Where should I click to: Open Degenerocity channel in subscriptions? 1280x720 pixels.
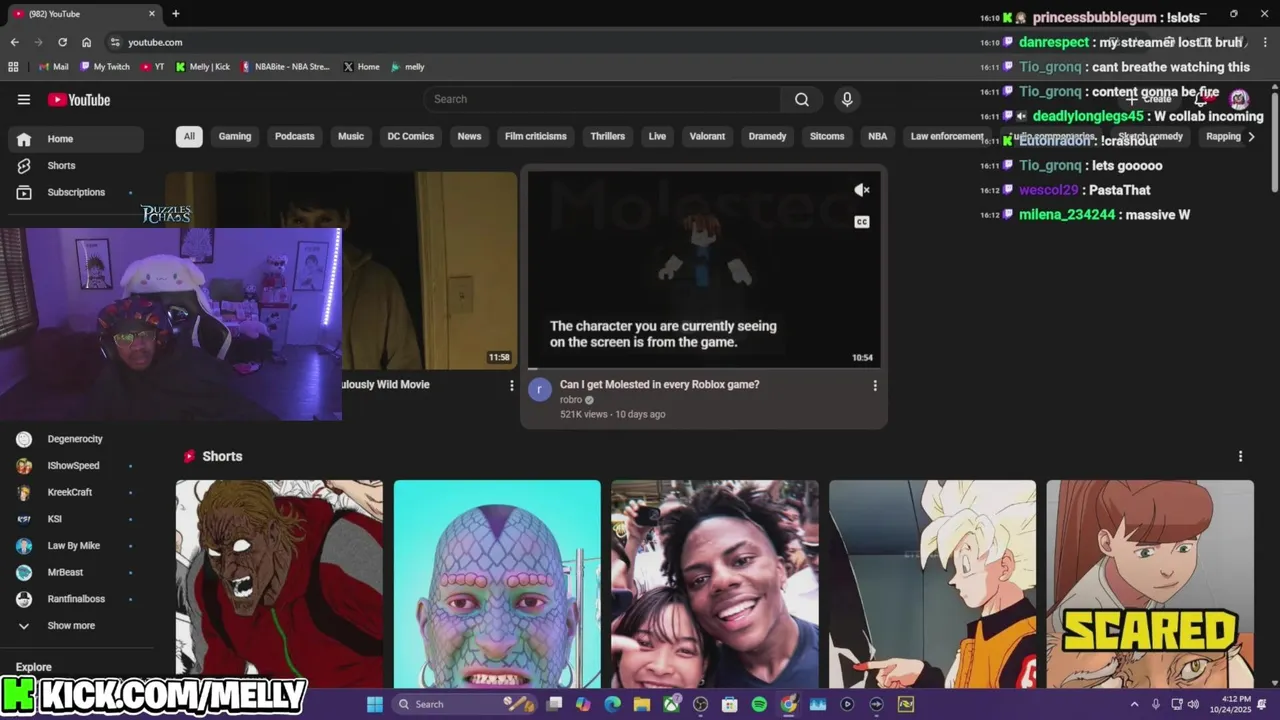pyautogui.click(x=76, y=439)
